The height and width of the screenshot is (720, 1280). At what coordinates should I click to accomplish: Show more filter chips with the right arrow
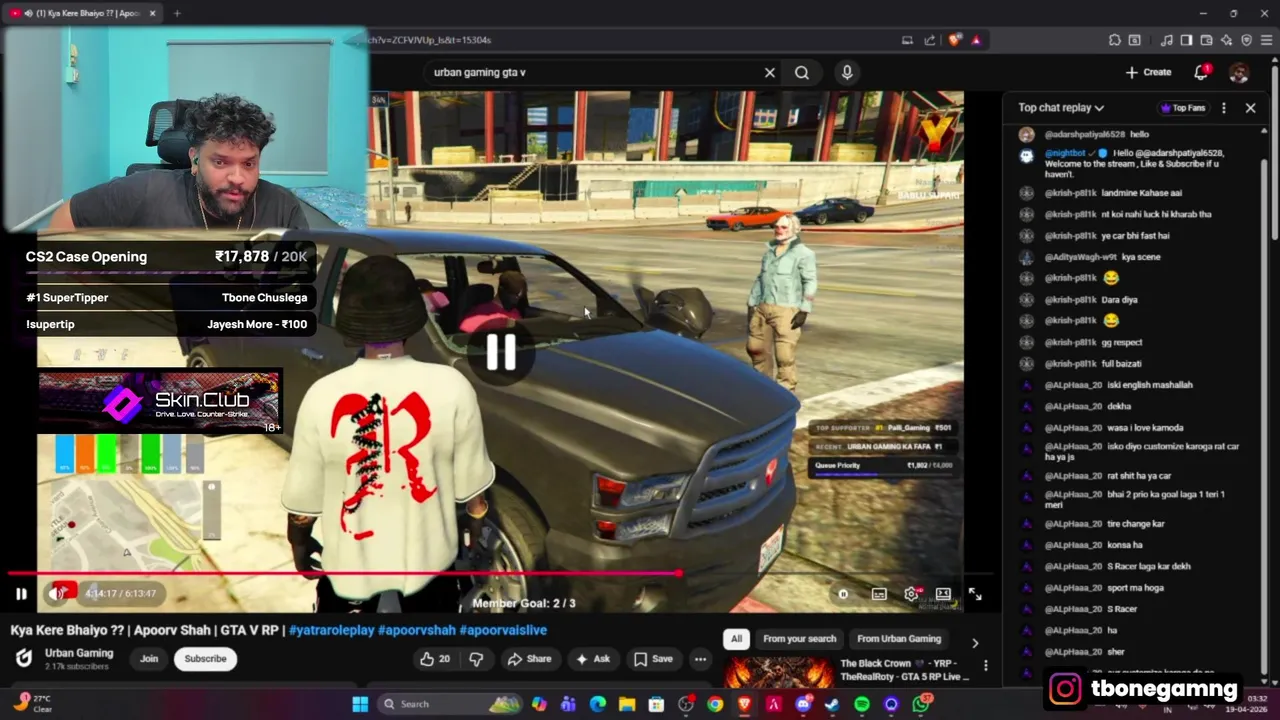pos(975,643)
